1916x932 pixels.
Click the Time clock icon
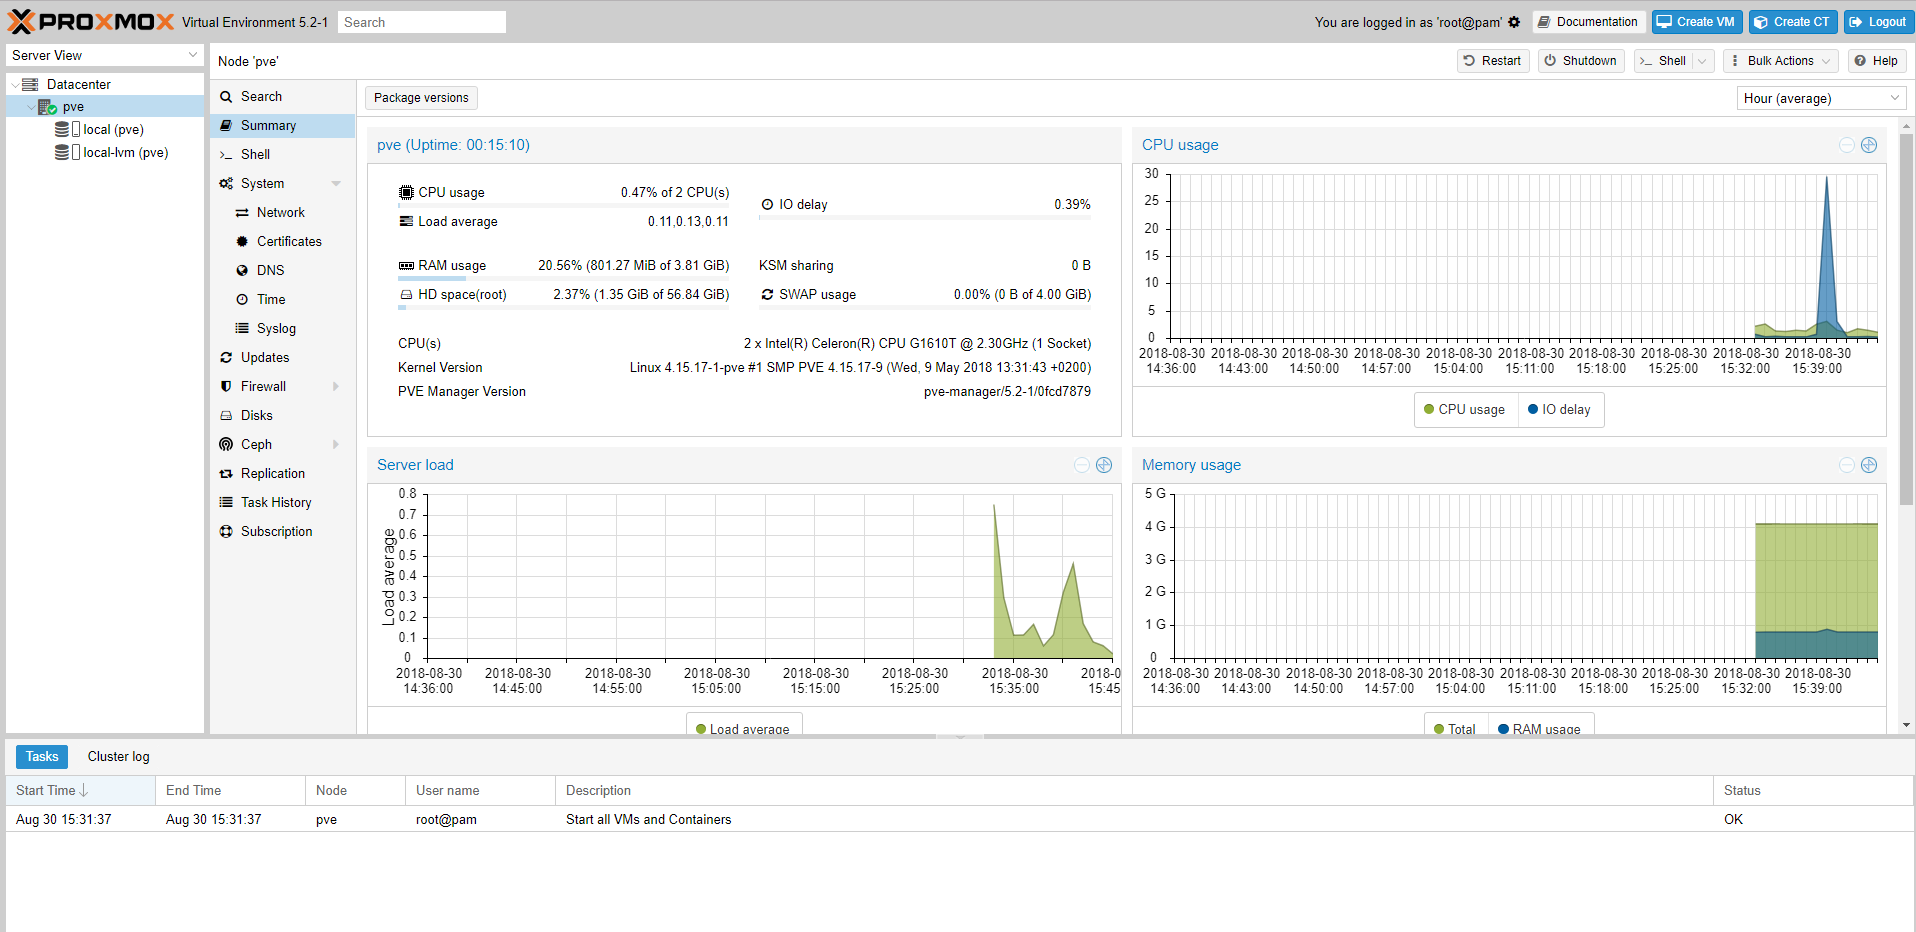coord(242,300)
